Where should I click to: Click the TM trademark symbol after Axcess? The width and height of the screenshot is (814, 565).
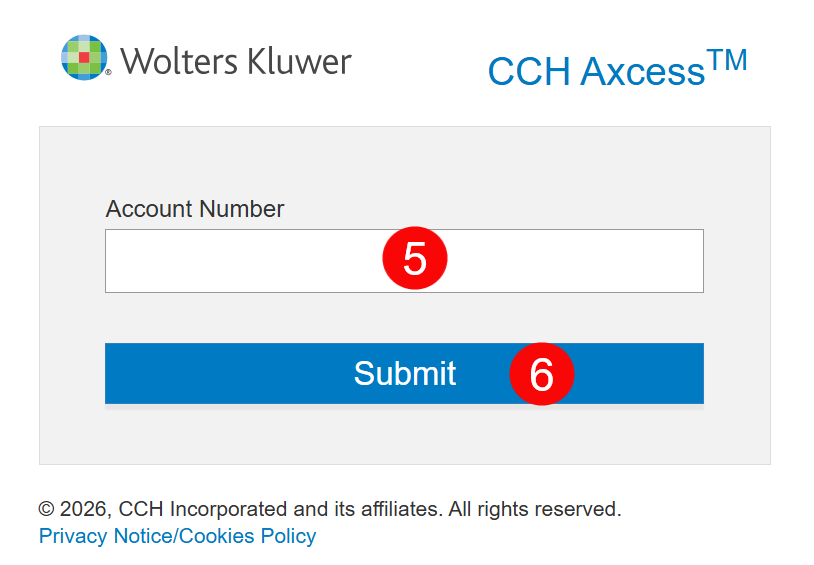tap(727, 60)
